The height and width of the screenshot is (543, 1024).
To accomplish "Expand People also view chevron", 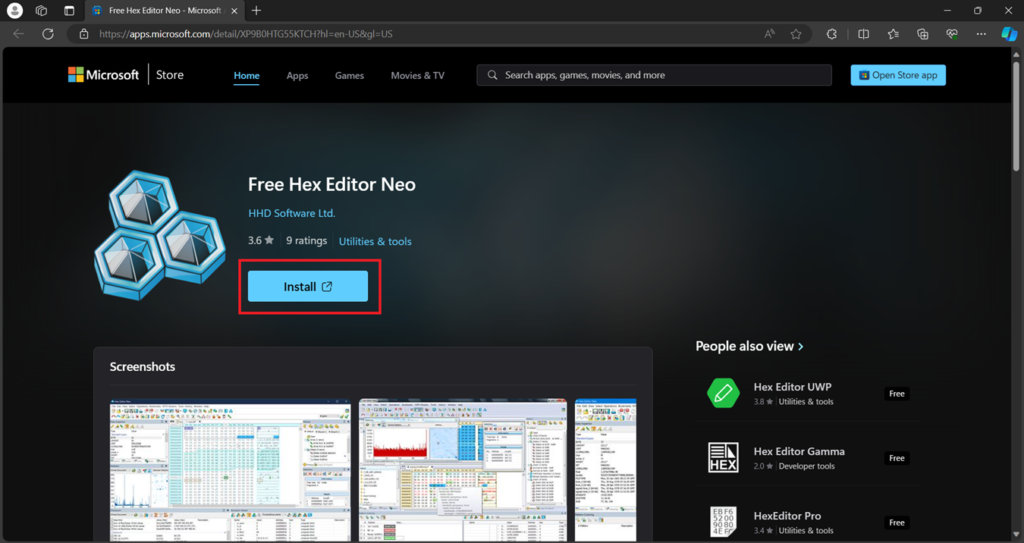I will click(x=801, y=346).
